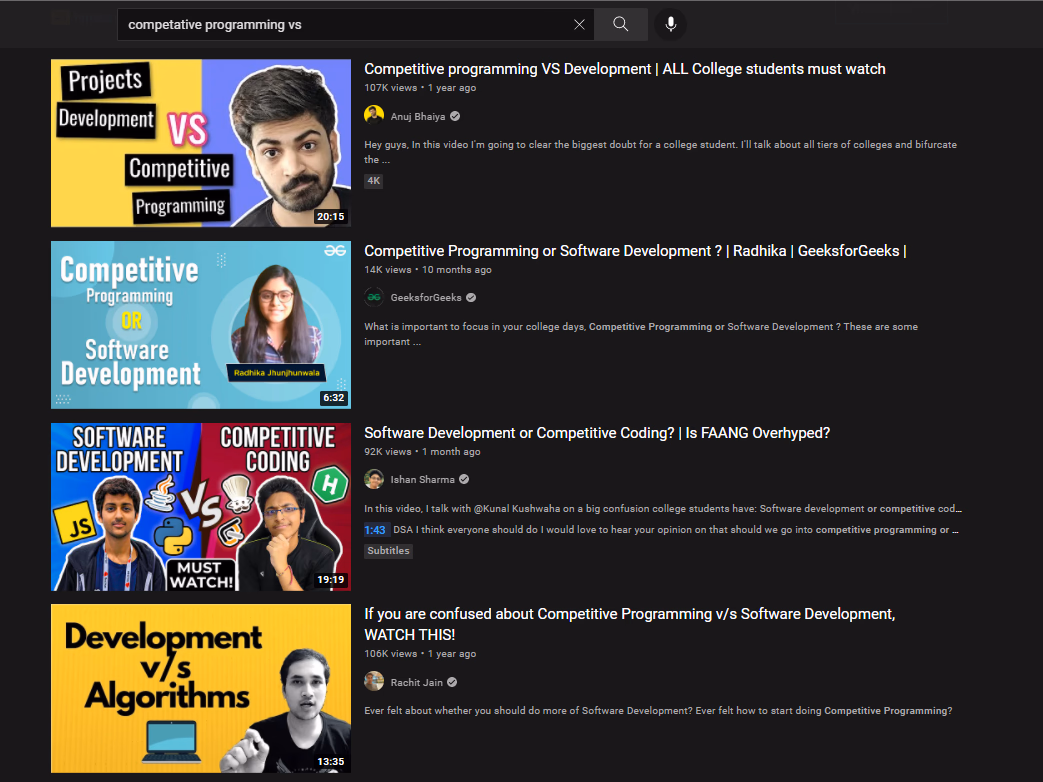Screen dimensions: 1043x782
Task: Click Ishan Sharma's channel avatar
Action: [374, 479]
